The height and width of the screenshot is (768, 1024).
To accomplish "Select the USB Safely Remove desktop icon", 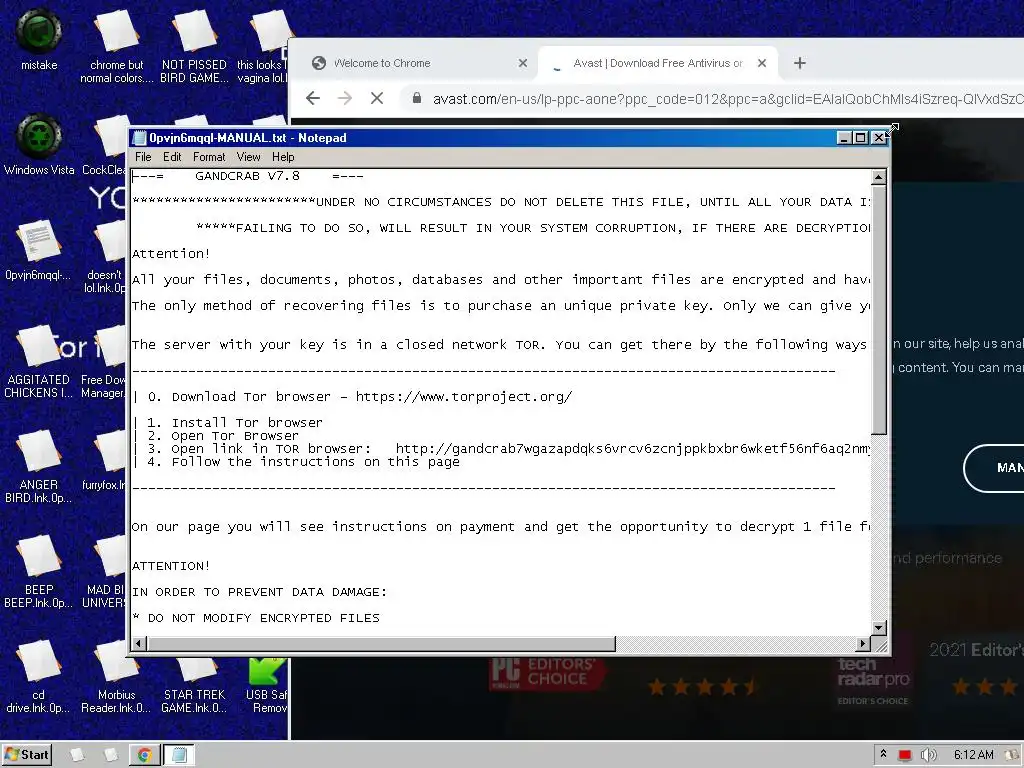I will 266,684.
